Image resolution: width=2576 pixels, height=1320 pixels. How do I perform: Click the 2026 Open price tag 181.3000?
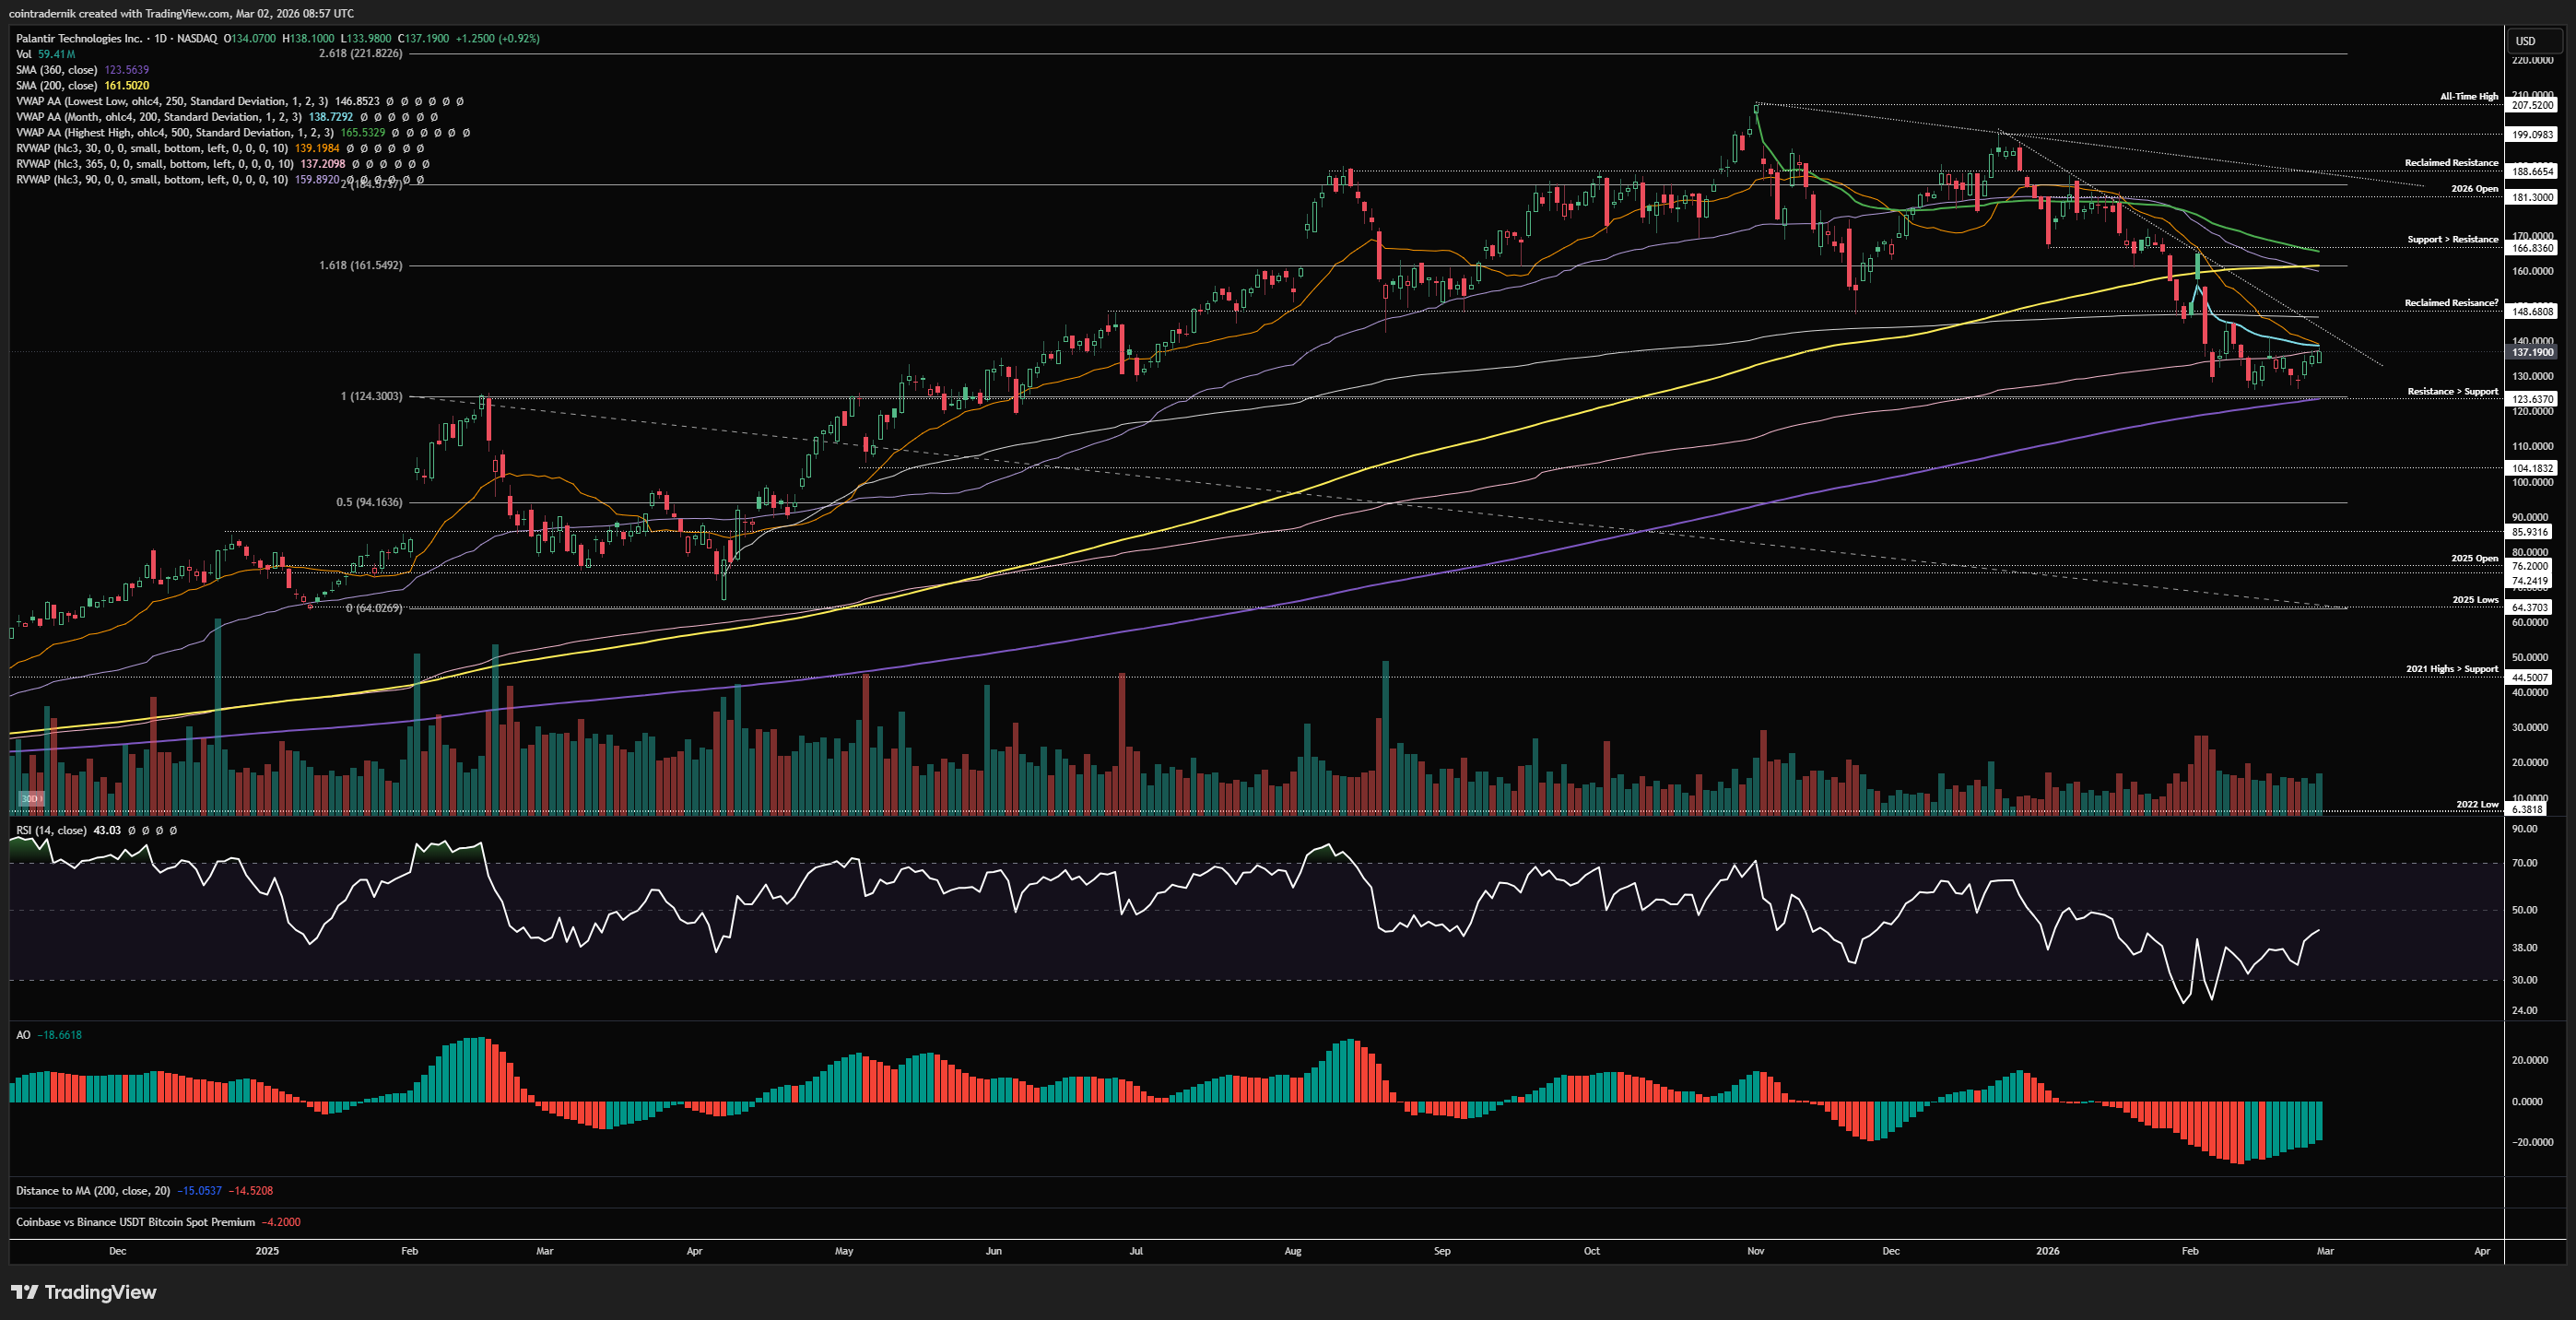(2532, 197)
